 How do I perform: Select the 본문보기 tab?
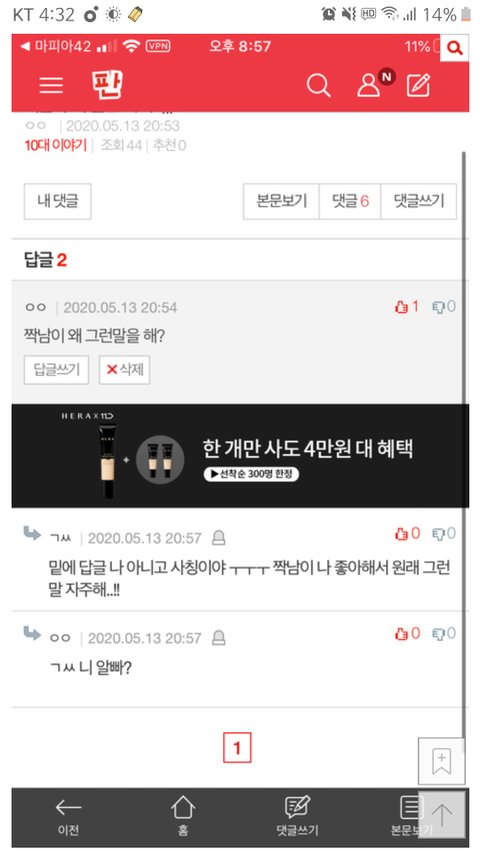(281, 201)
